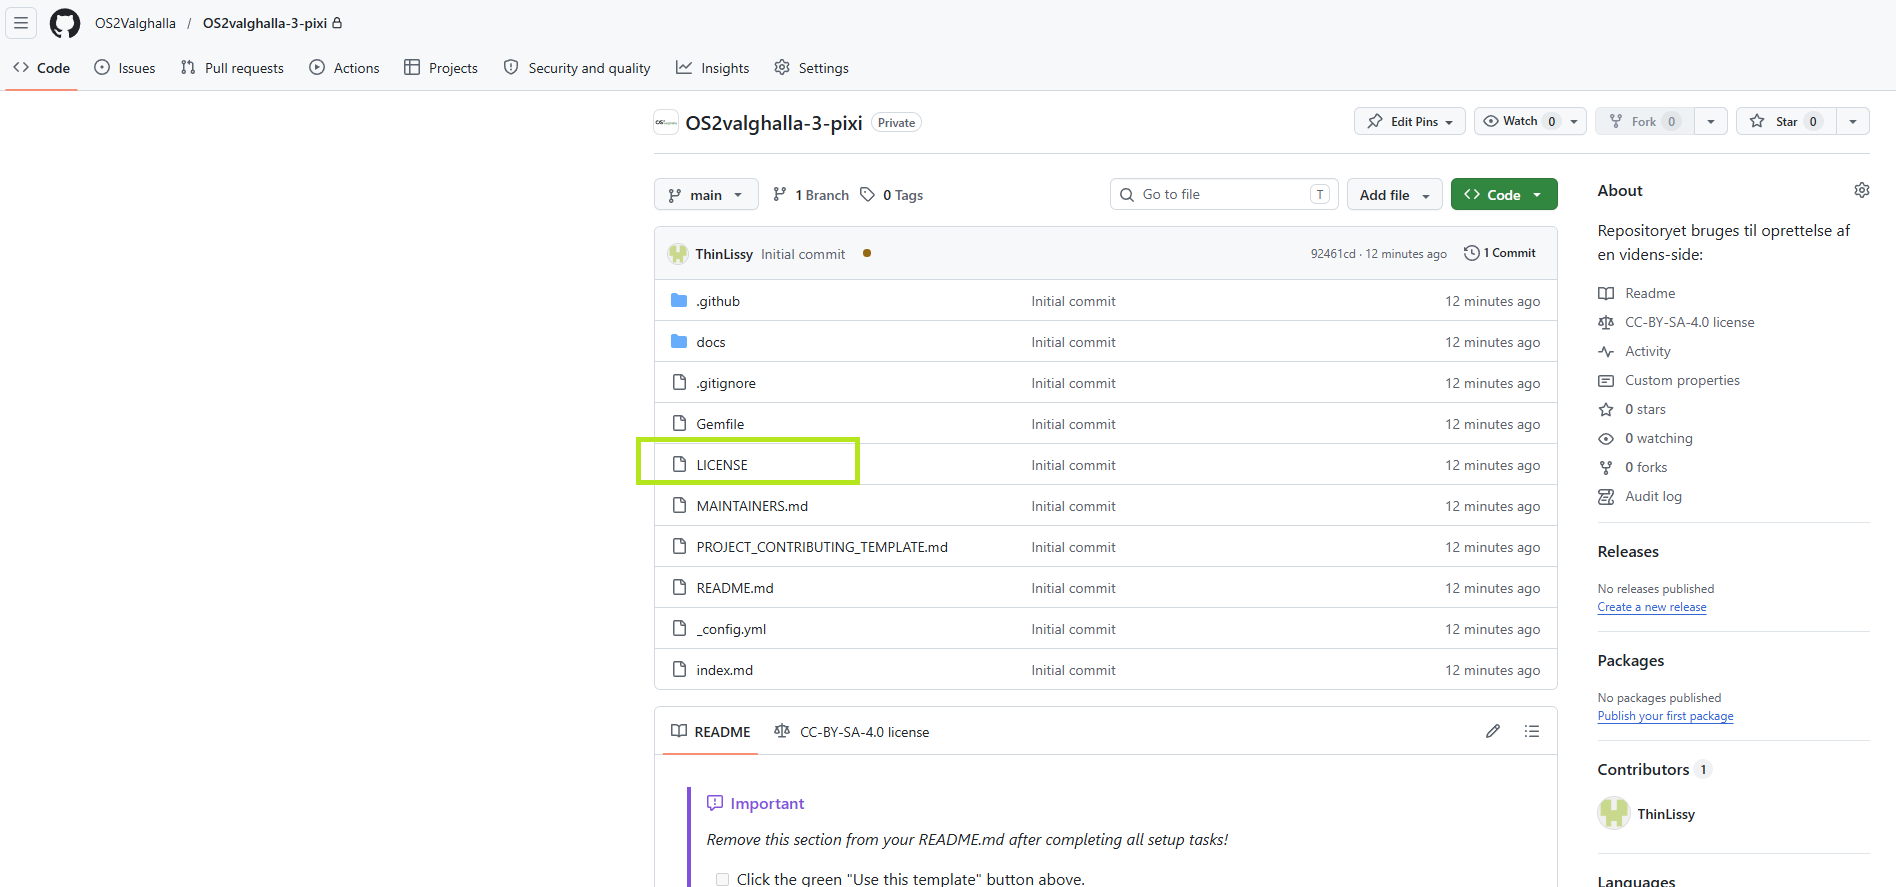Select the README tab below file list
Screen dimensions: 1896x887
point(711,732)
